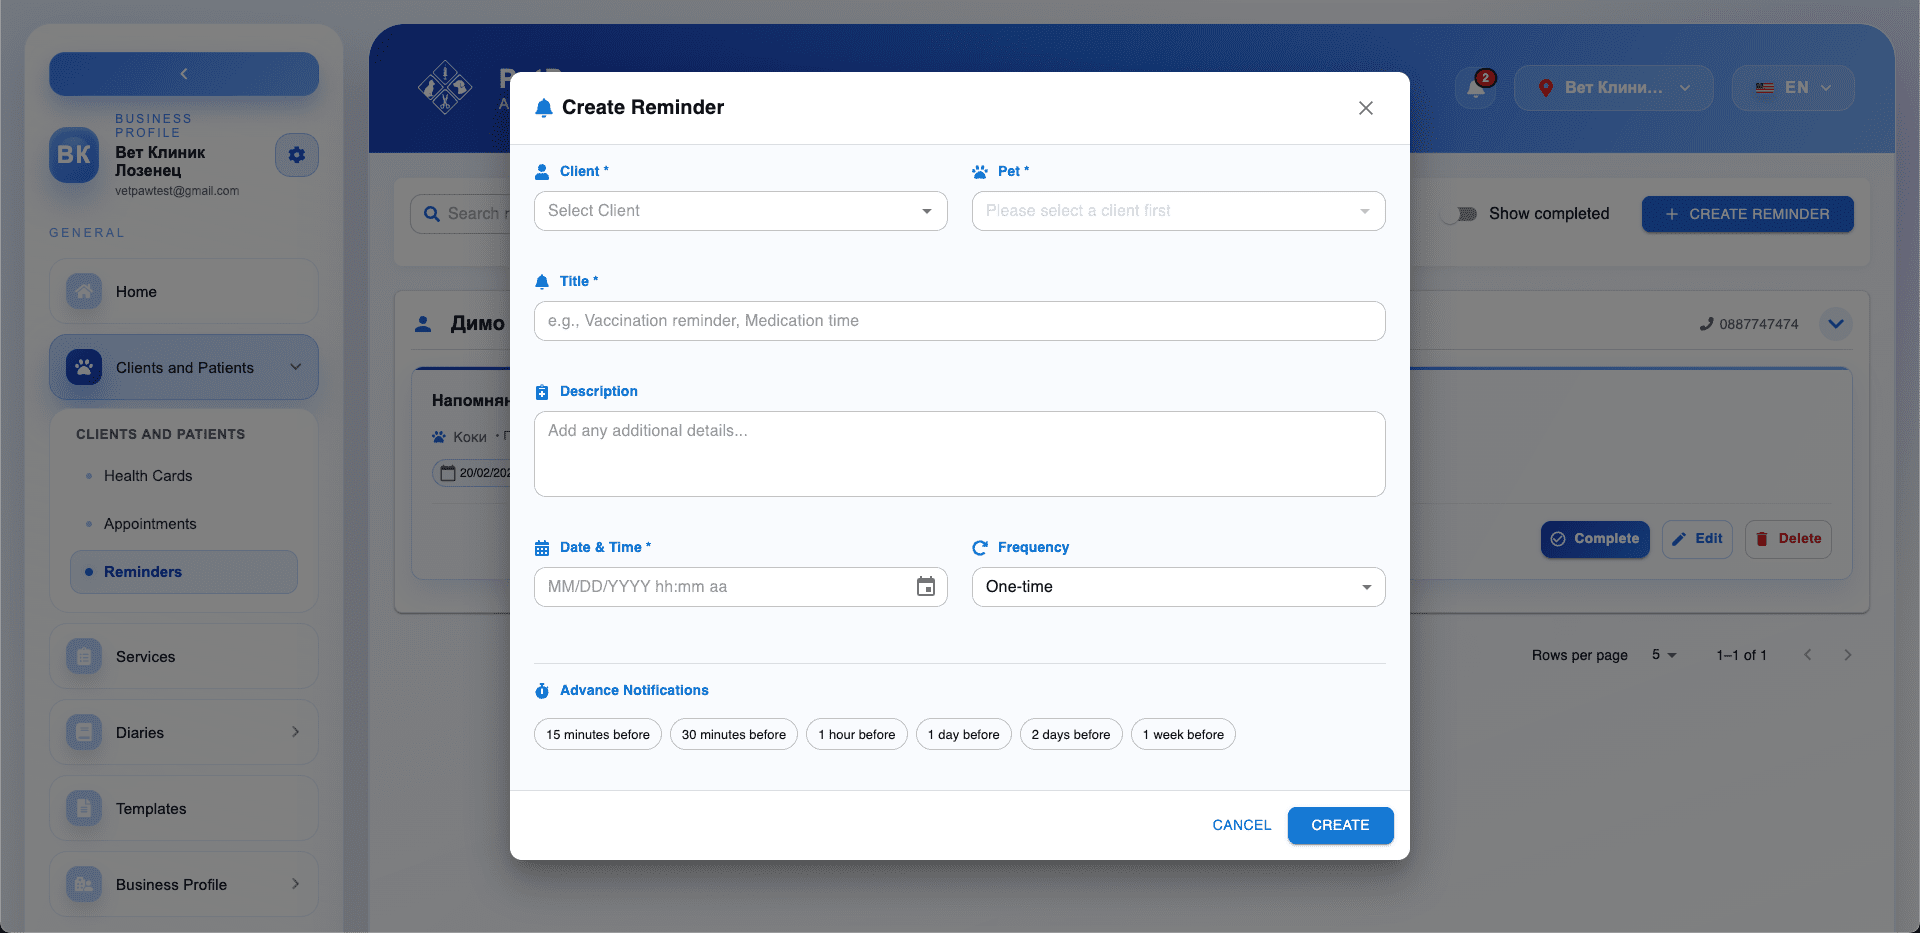Open the Вет Клини... location dropdown

click(x=1613, y=88)
